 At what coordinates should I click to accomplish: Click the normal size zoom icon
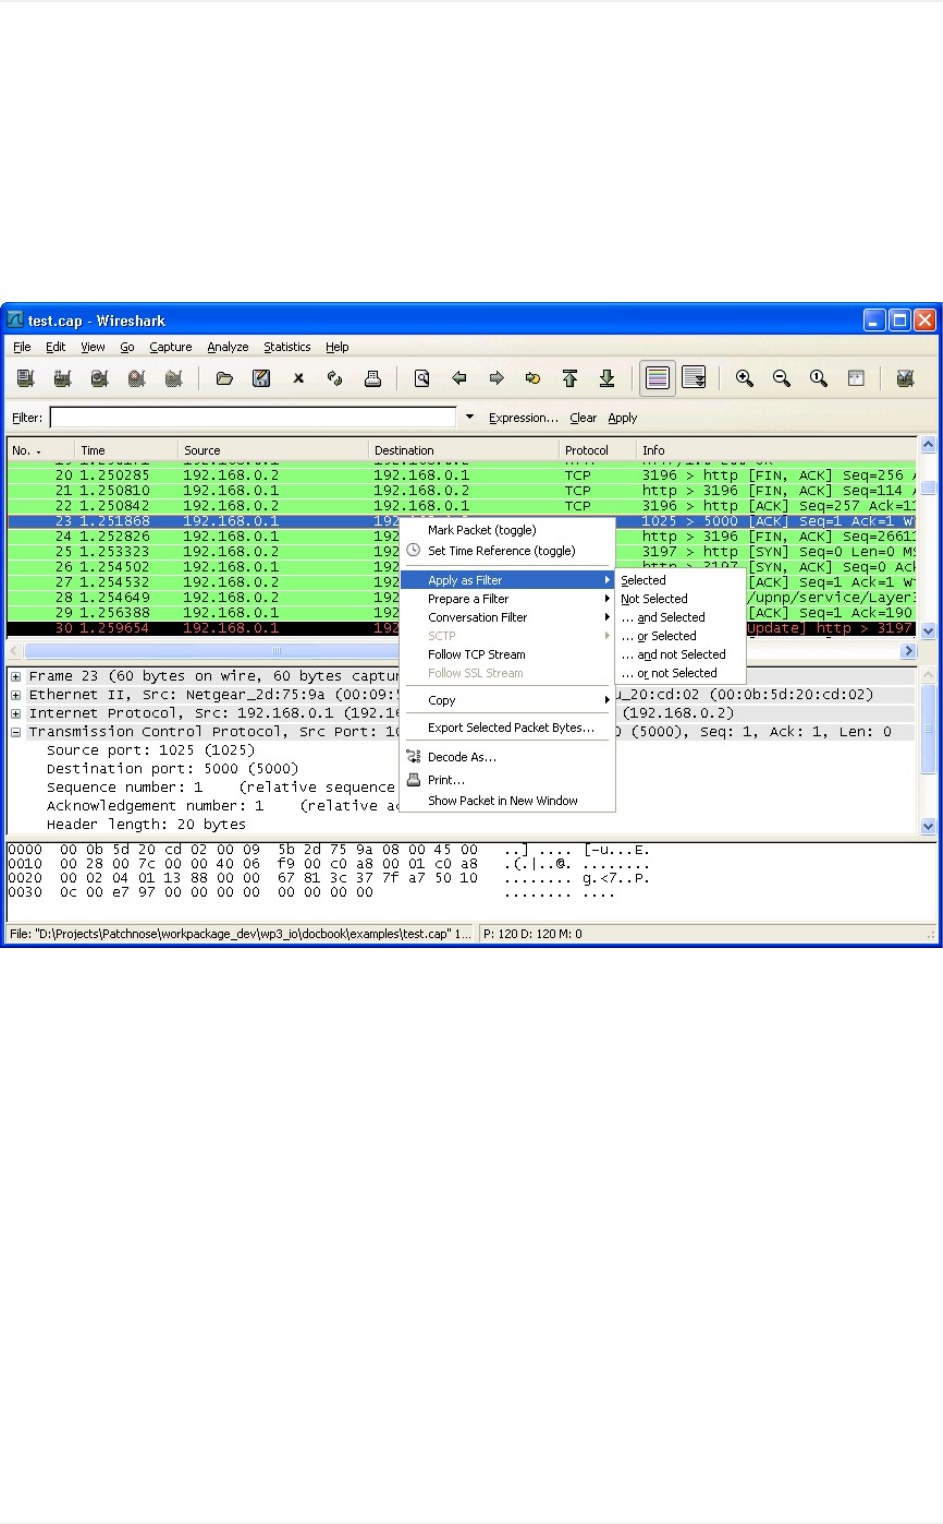[819, 378]
